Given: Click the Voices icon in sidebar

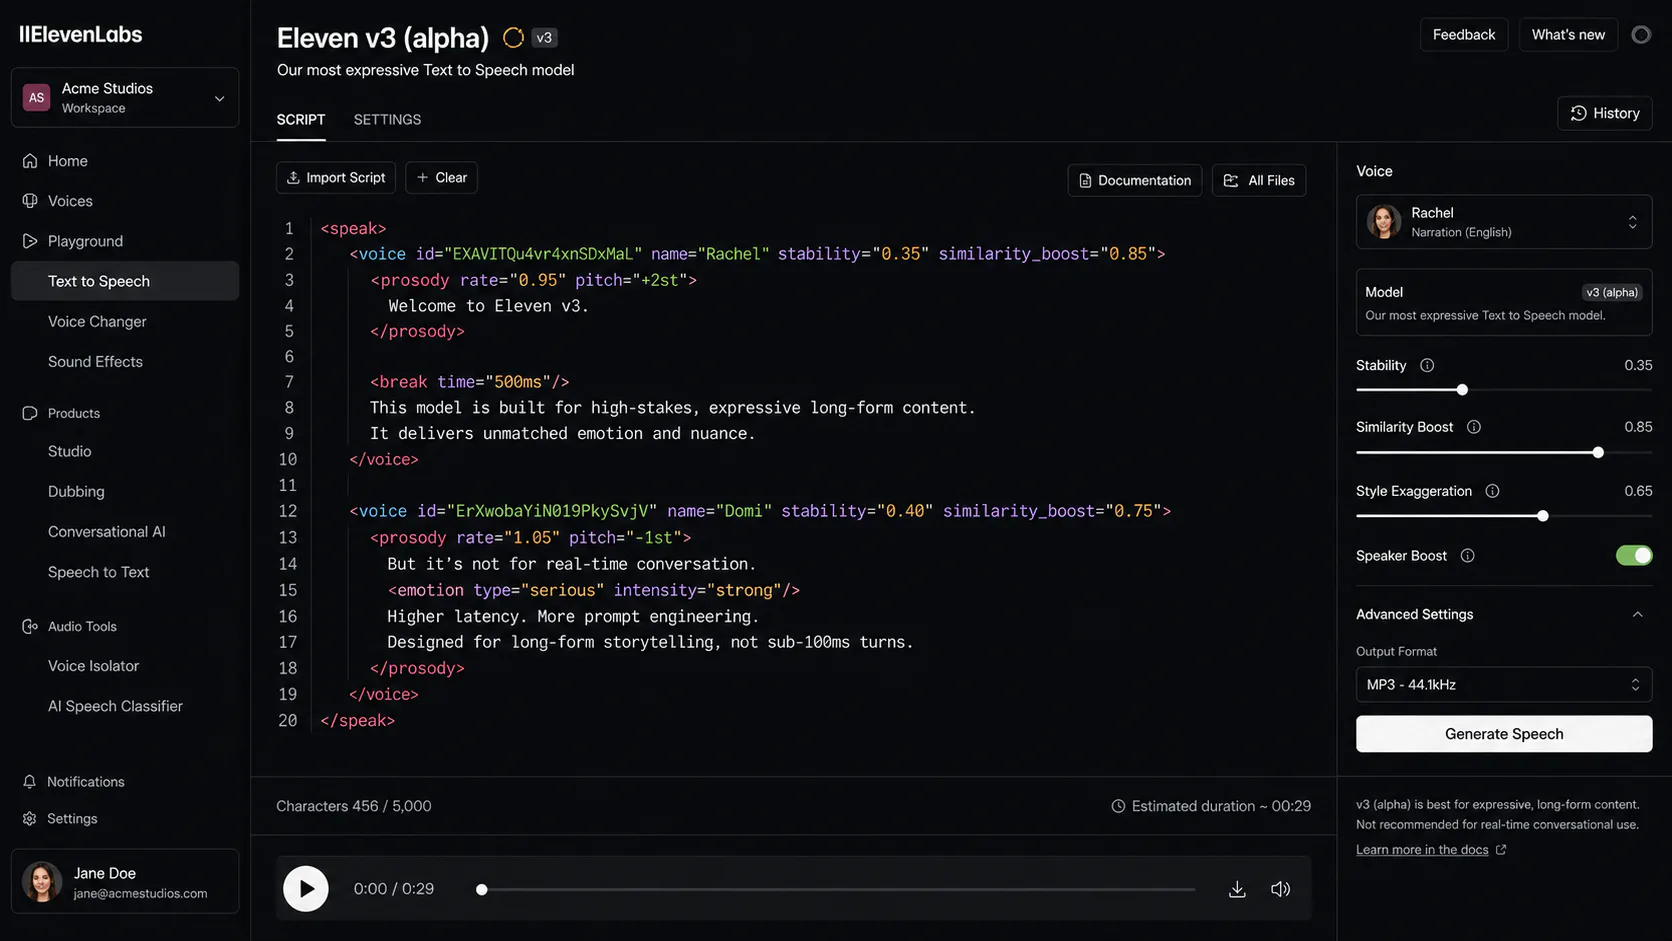Looking at the screenshot, I should pyautogui.click(x=30, y=201).
